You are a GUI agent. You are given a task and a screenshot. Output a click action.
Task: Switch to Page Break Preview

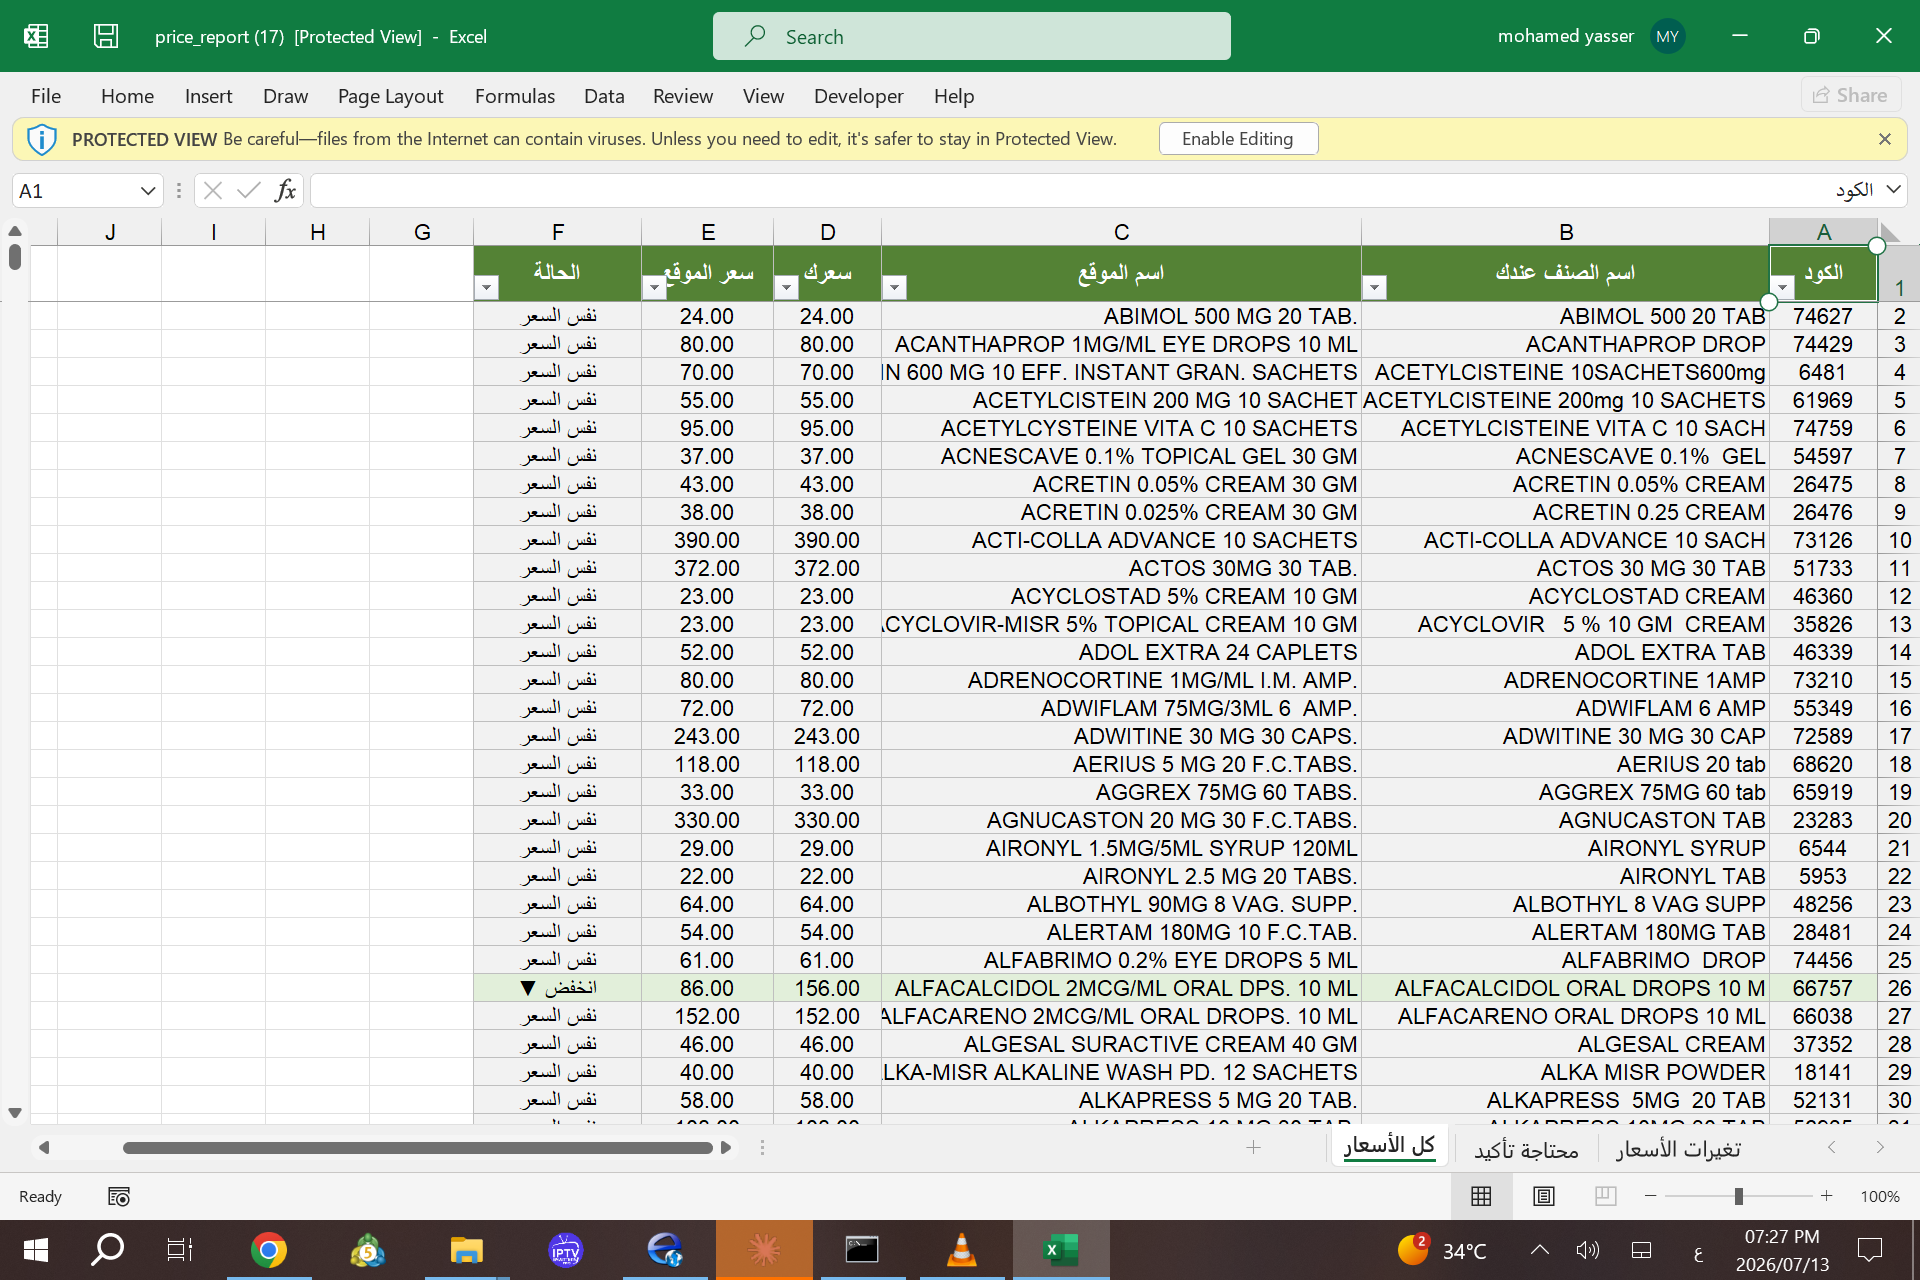pyautogui.click(x=1606, y=1196)
